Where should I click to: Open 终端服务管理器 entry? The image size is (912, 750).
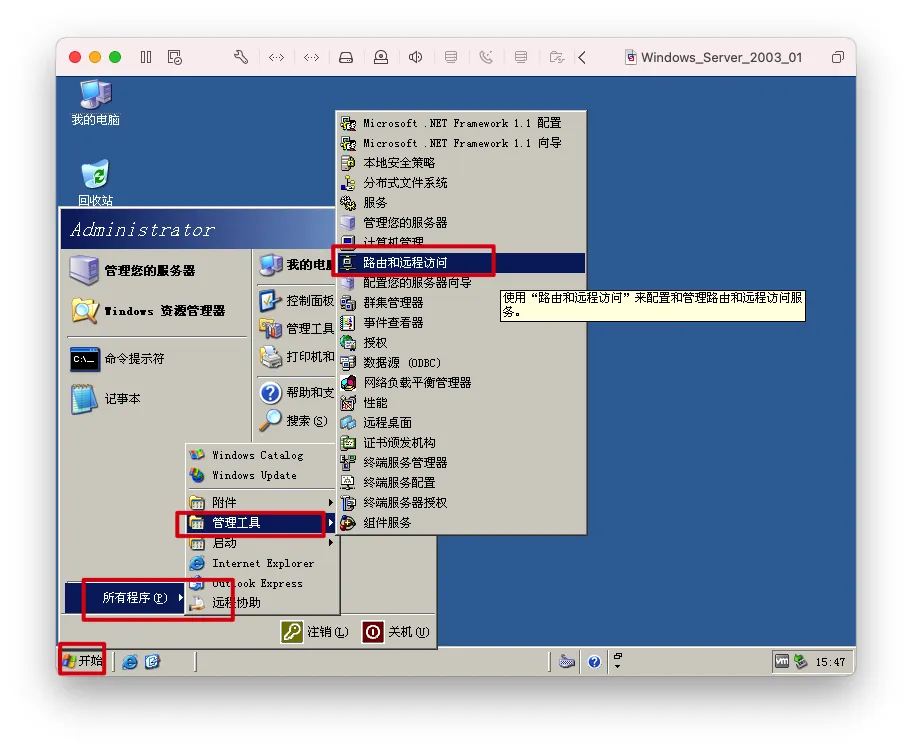(461, 463)
